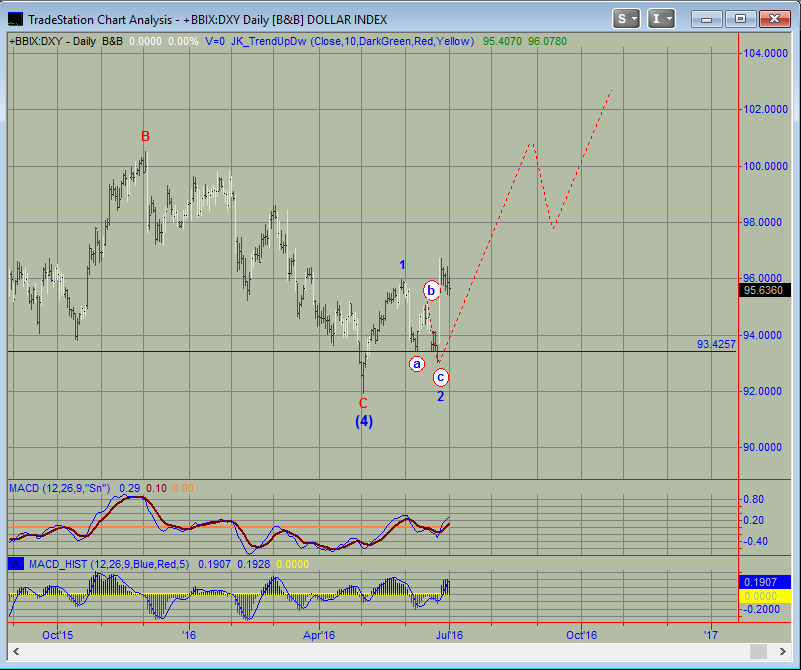Click the 0.80 MACD axis label
The width and height of the screenshot is (801, 670).
tap(755, 499)
